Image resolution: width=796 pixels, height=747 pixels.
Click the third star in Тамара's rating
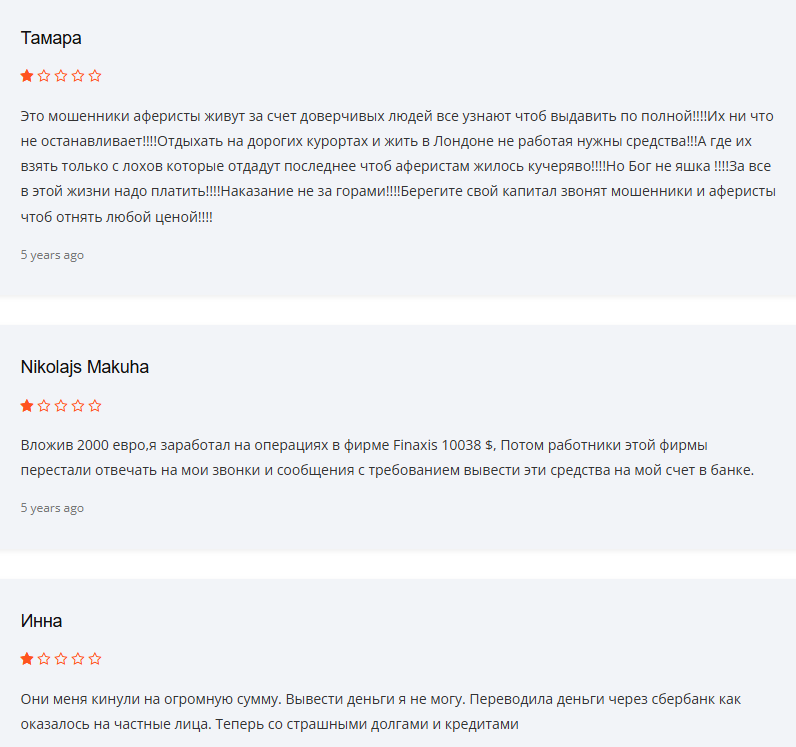pos(61,76)
